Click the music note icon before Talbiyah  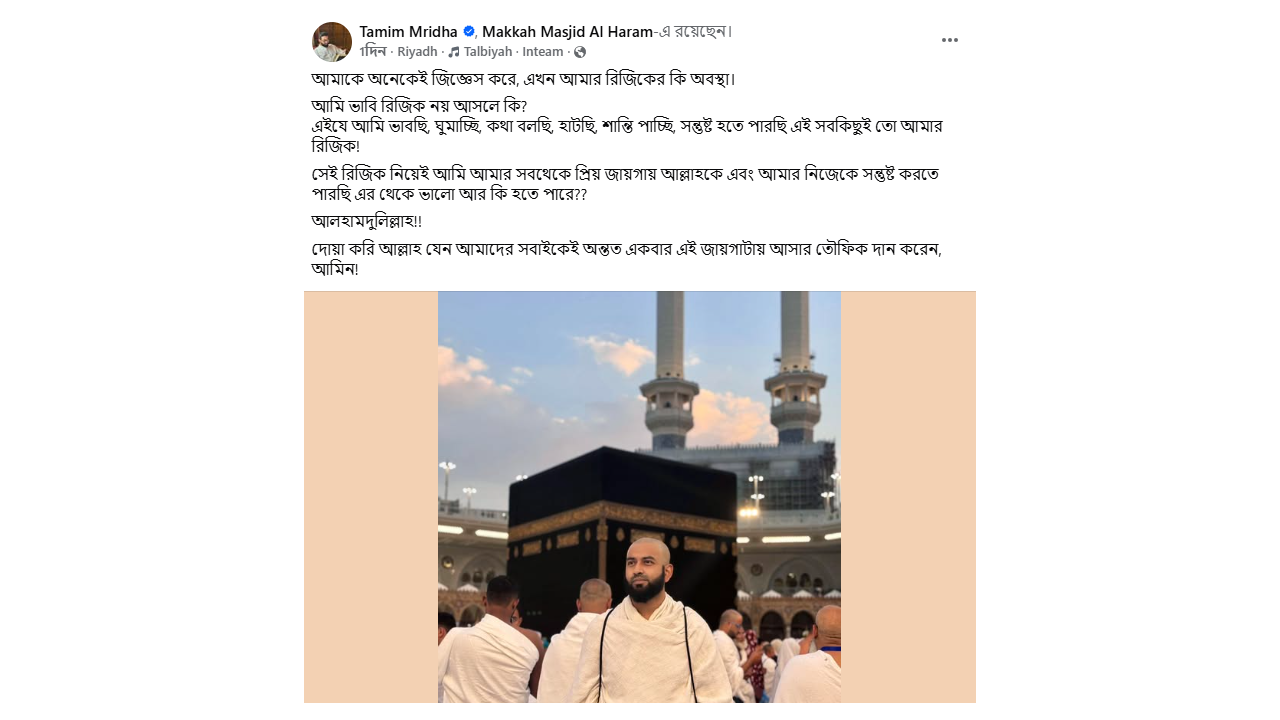tap(454, 52)
